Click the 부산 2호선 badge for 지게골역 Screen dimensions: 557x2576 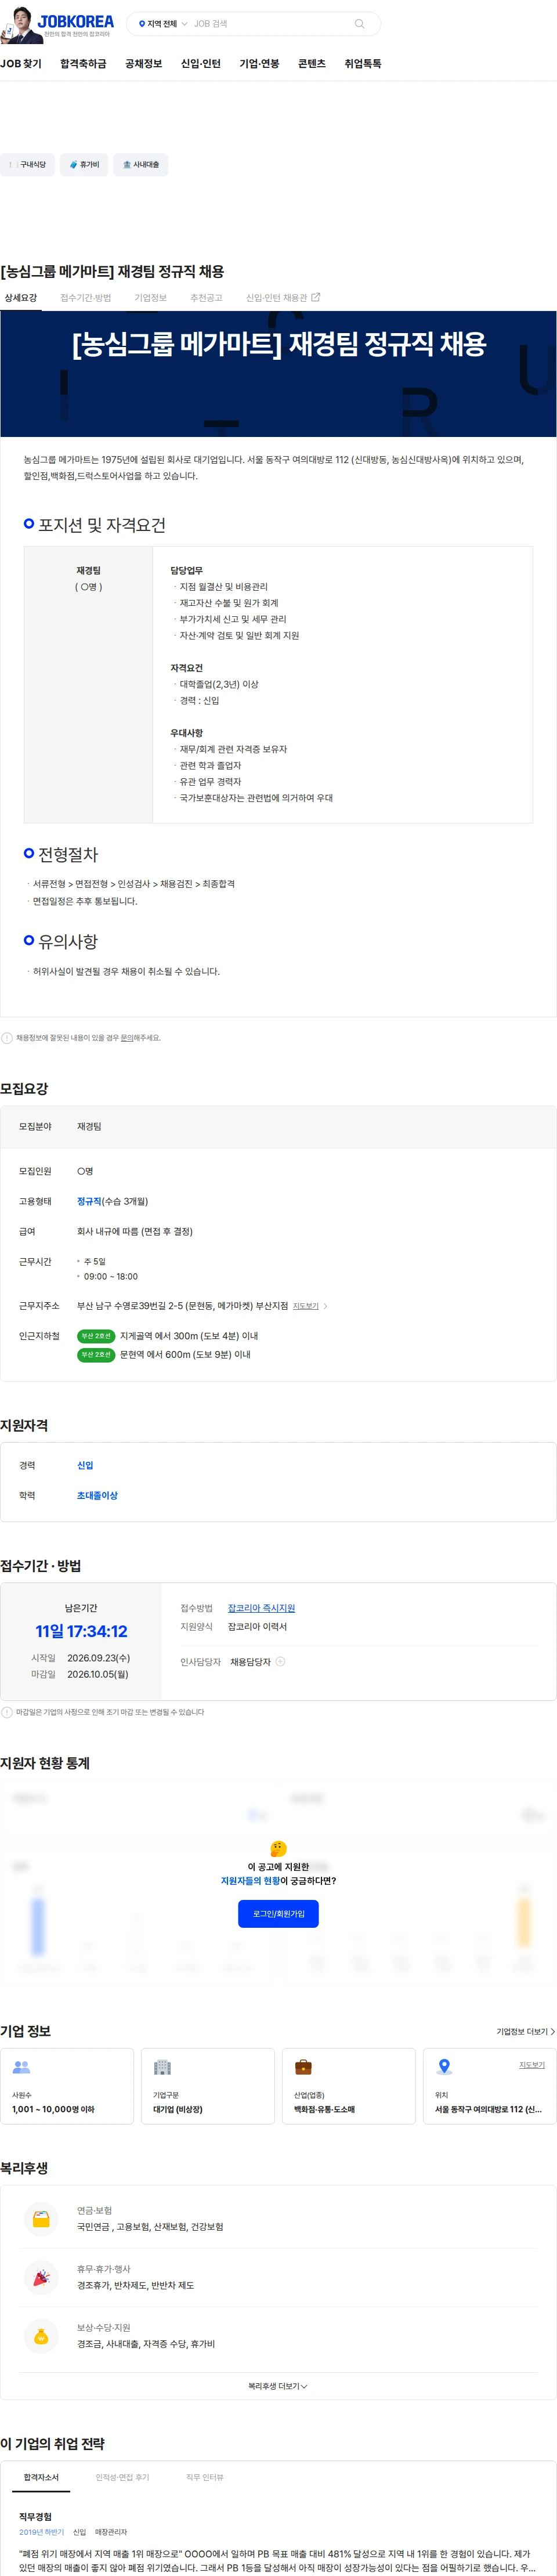point(96,1336)
